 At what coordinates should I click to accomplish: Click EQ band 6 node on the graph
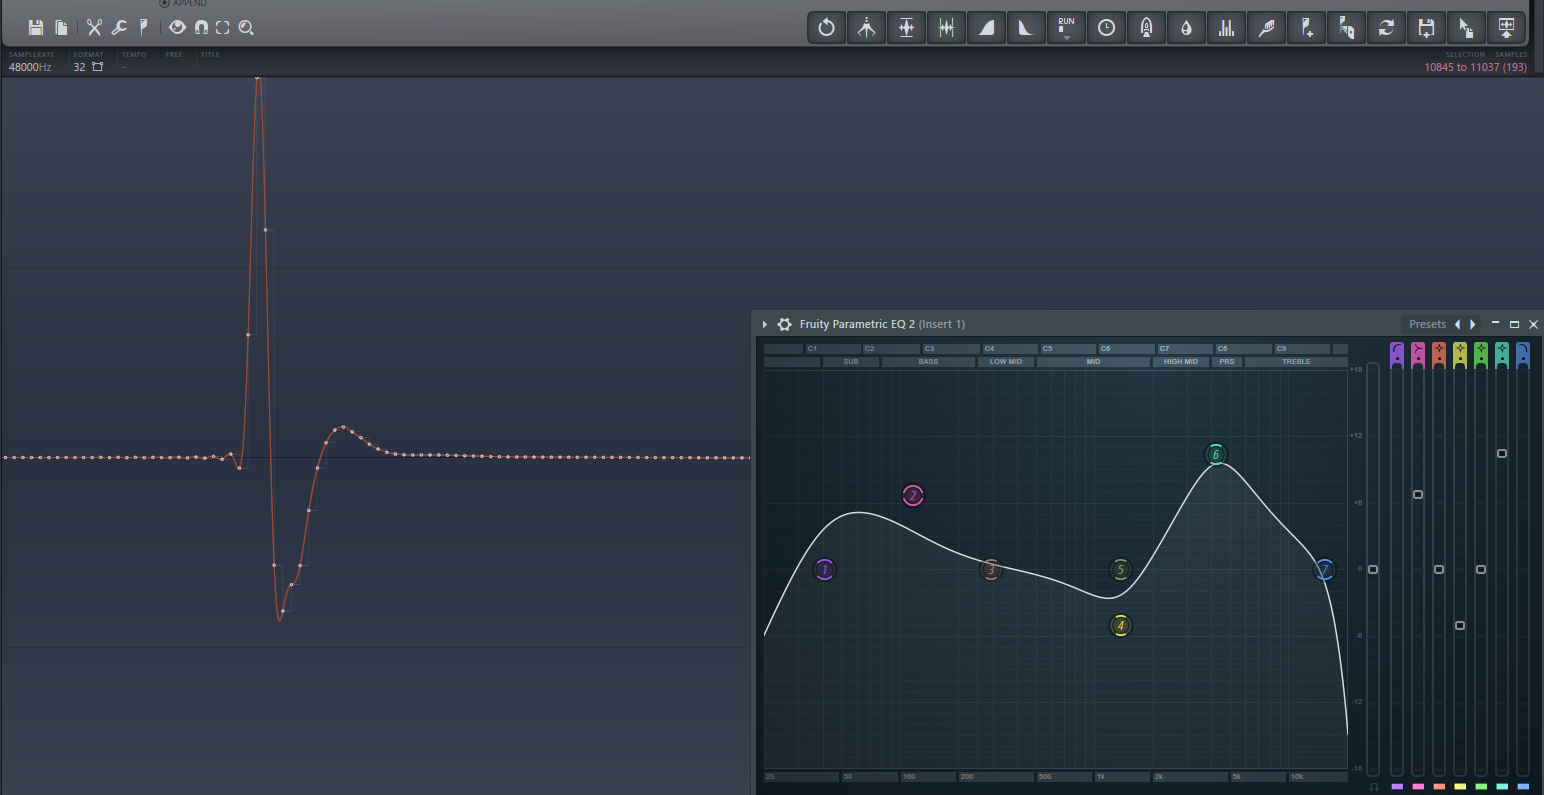1216,455
